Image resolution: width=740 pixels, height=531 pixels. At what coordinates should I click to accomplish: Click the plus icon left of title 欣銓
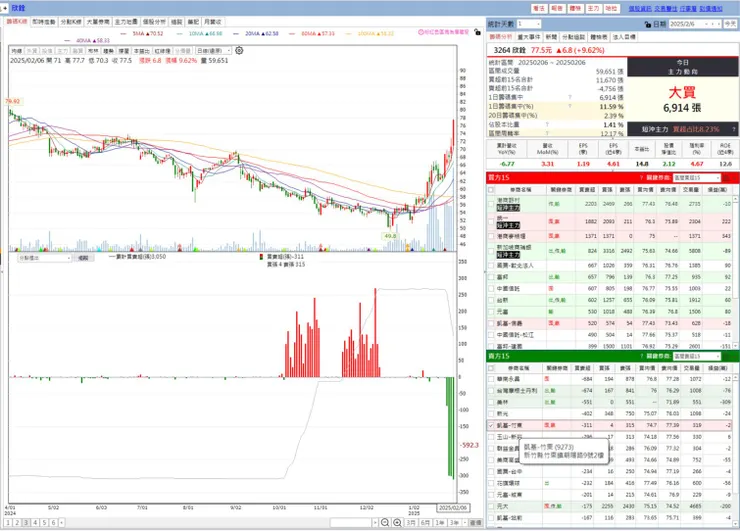6,8
